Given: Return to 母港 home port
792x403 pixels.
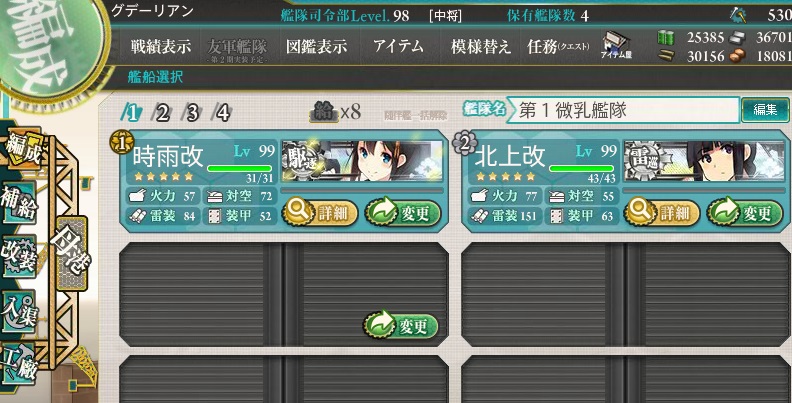Looking at the screenshot, I should coord(71,254).
